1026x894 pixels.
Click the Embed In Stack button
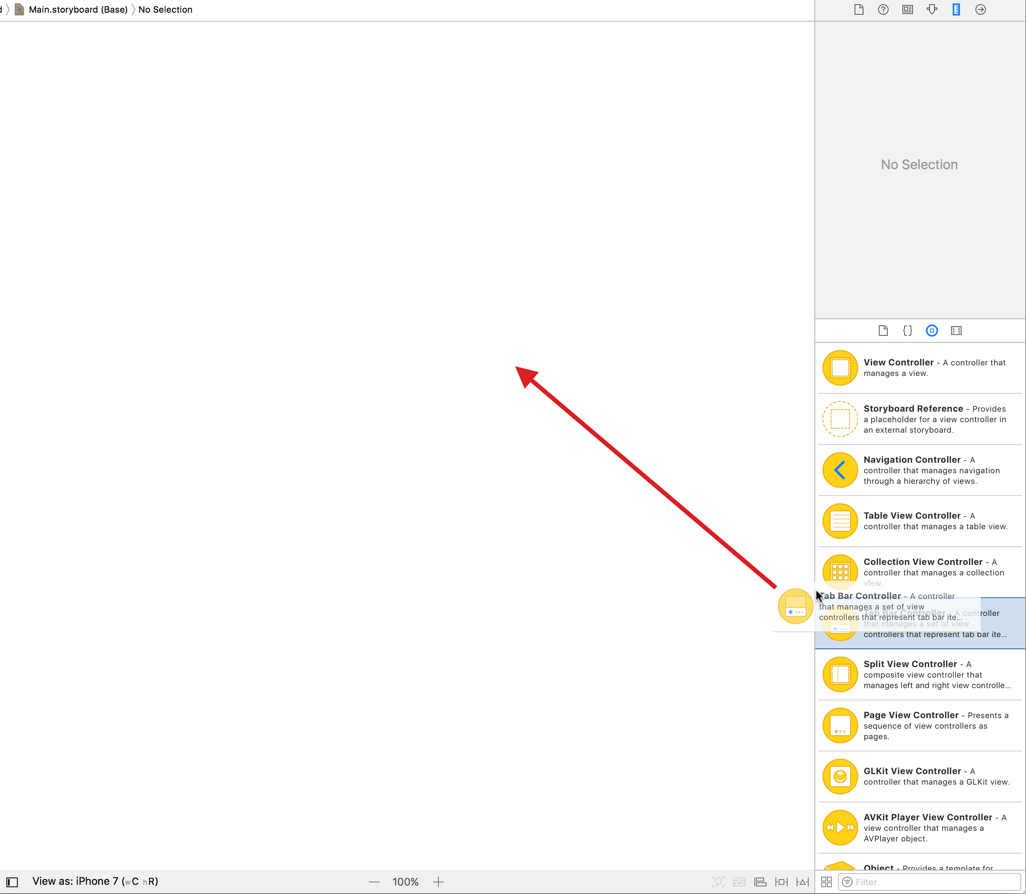(739, 882)
